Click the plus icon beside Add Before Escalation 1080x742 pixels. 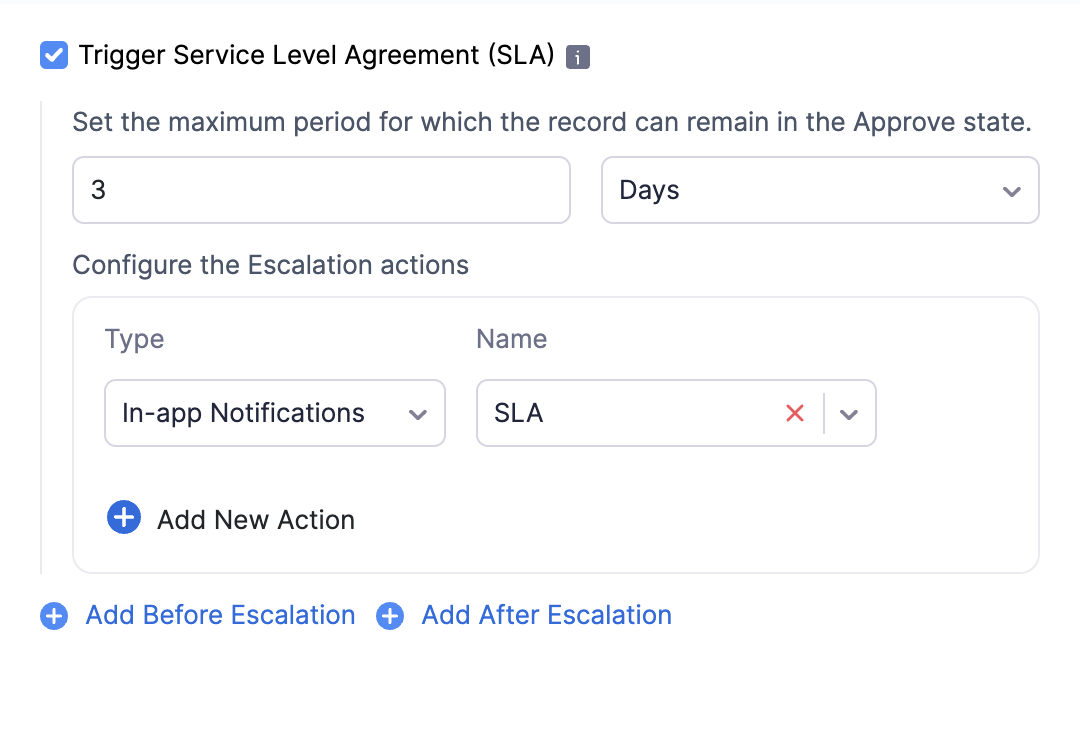(53, 616)
